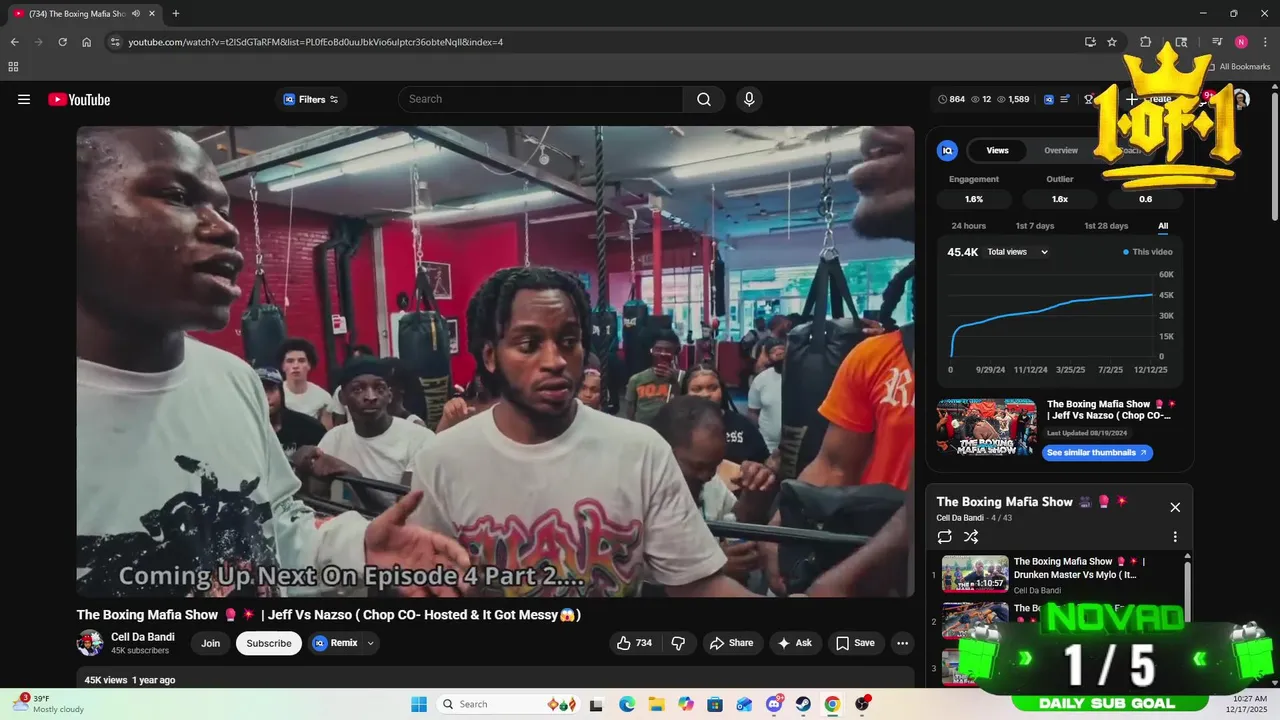Click the 1.6x Outlier value pill
The image size is (1280, 720).
pyautogui.click(x=1060, y=199)
